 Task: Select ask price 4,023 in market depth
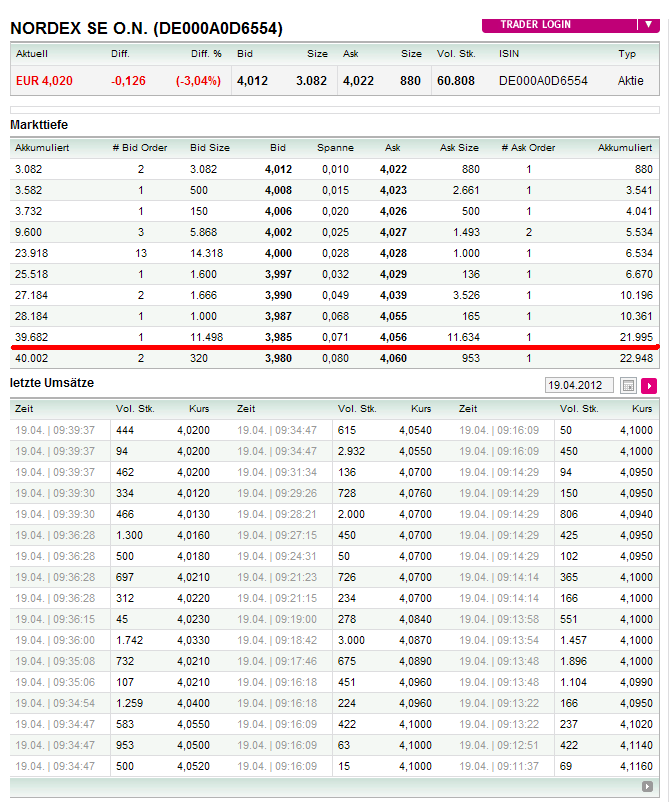(x=393, y=191)
